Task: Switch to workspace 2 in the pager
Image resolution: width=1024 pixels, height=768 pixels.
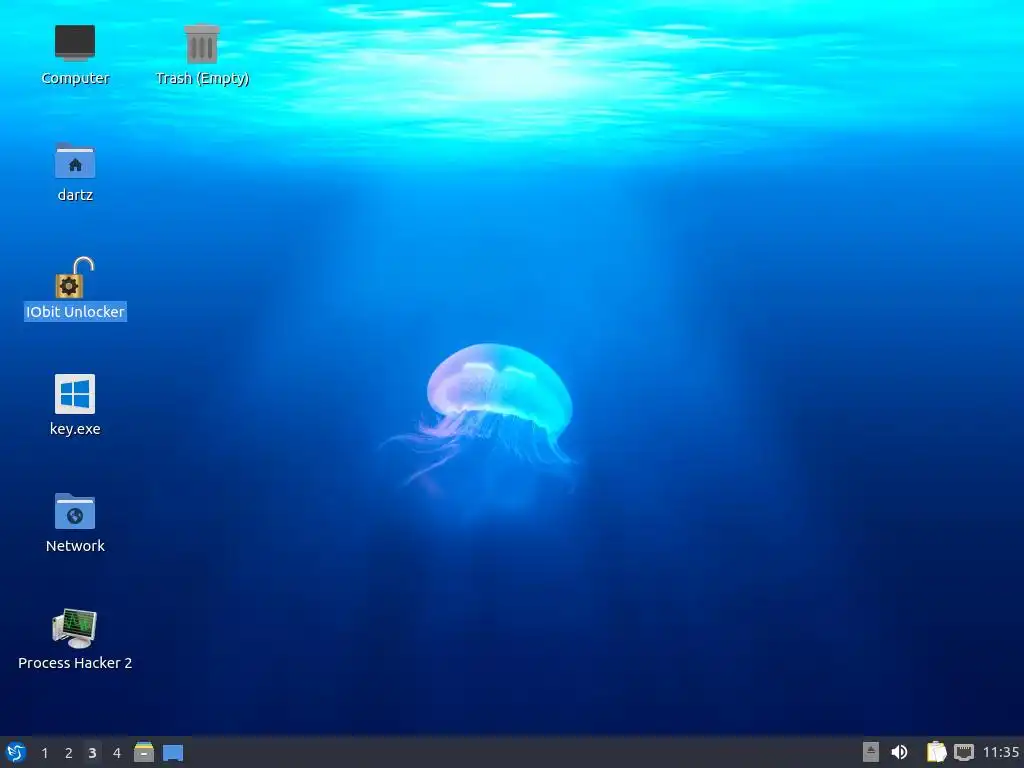Action: 68,753
